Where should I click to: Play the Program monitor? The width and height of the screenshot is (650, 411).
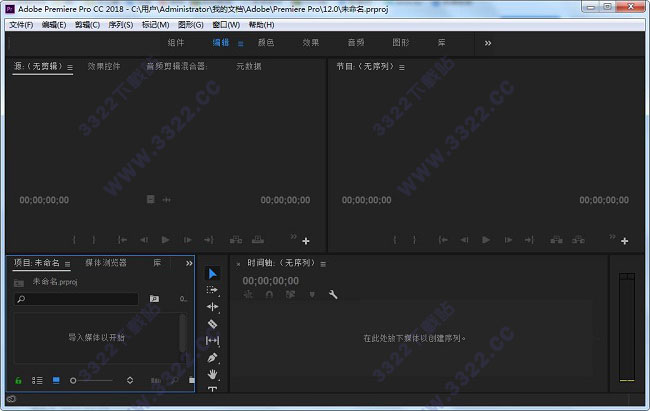486,240
